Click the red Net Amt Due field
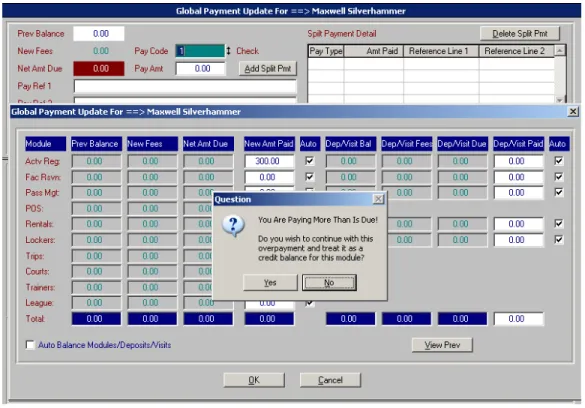The image size is (585, 408). 99,69
